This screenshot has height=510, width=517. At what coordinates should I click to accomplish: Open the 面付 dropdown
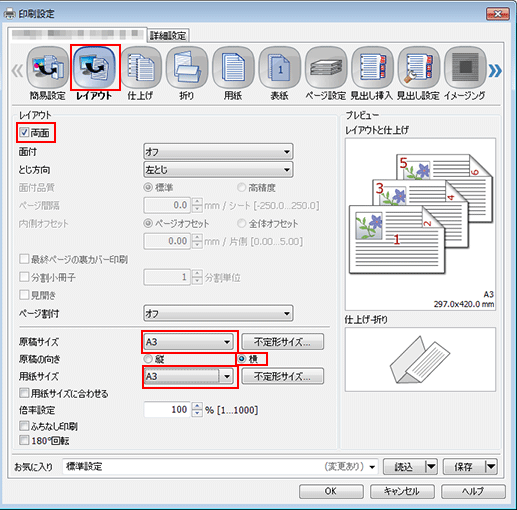pos(218,152)
